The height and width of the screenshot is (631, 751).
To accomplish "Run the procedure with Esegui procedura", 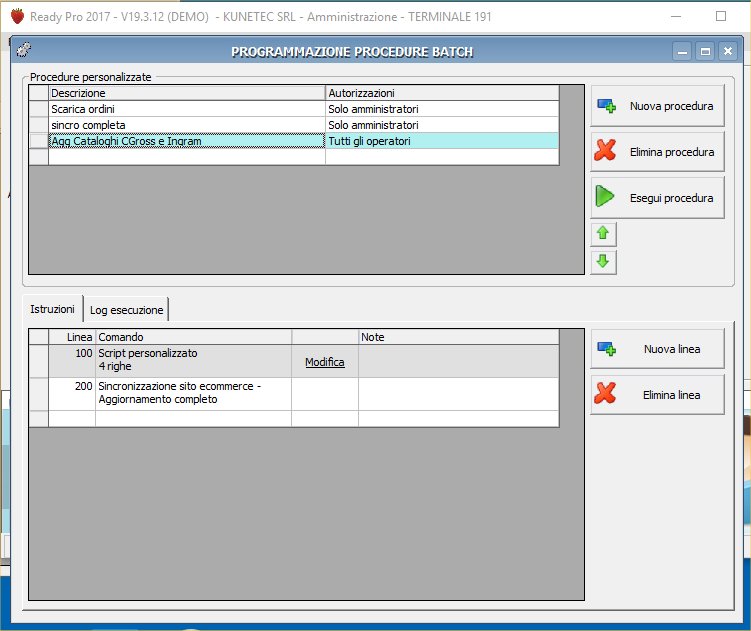I will tap(657, 198).
